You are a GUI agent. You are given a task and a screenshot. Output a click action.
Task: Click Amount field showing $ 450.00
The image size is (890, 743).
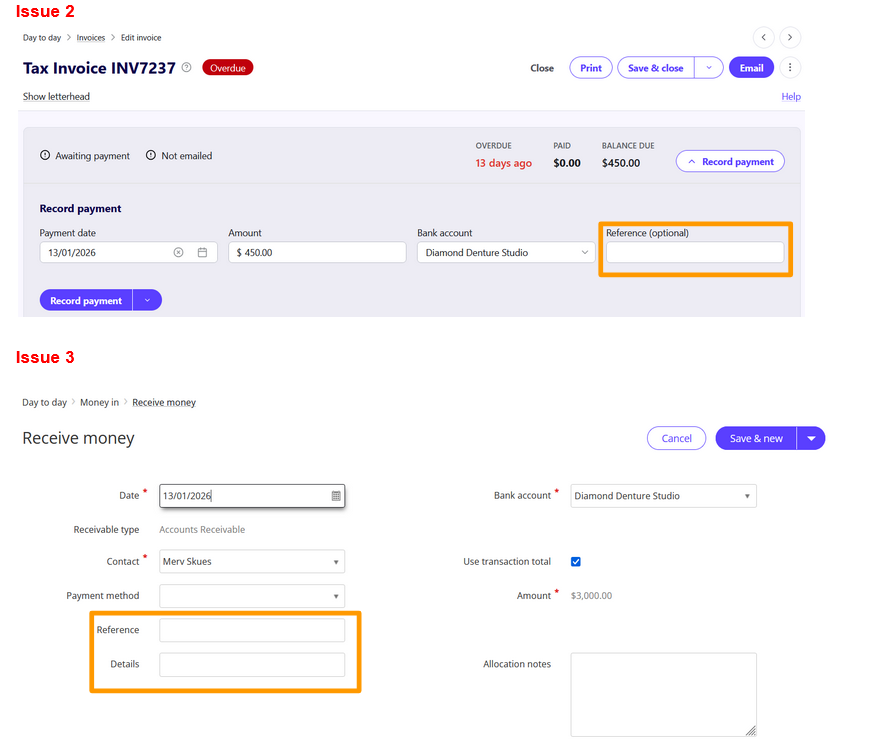(x=317, y=253)
